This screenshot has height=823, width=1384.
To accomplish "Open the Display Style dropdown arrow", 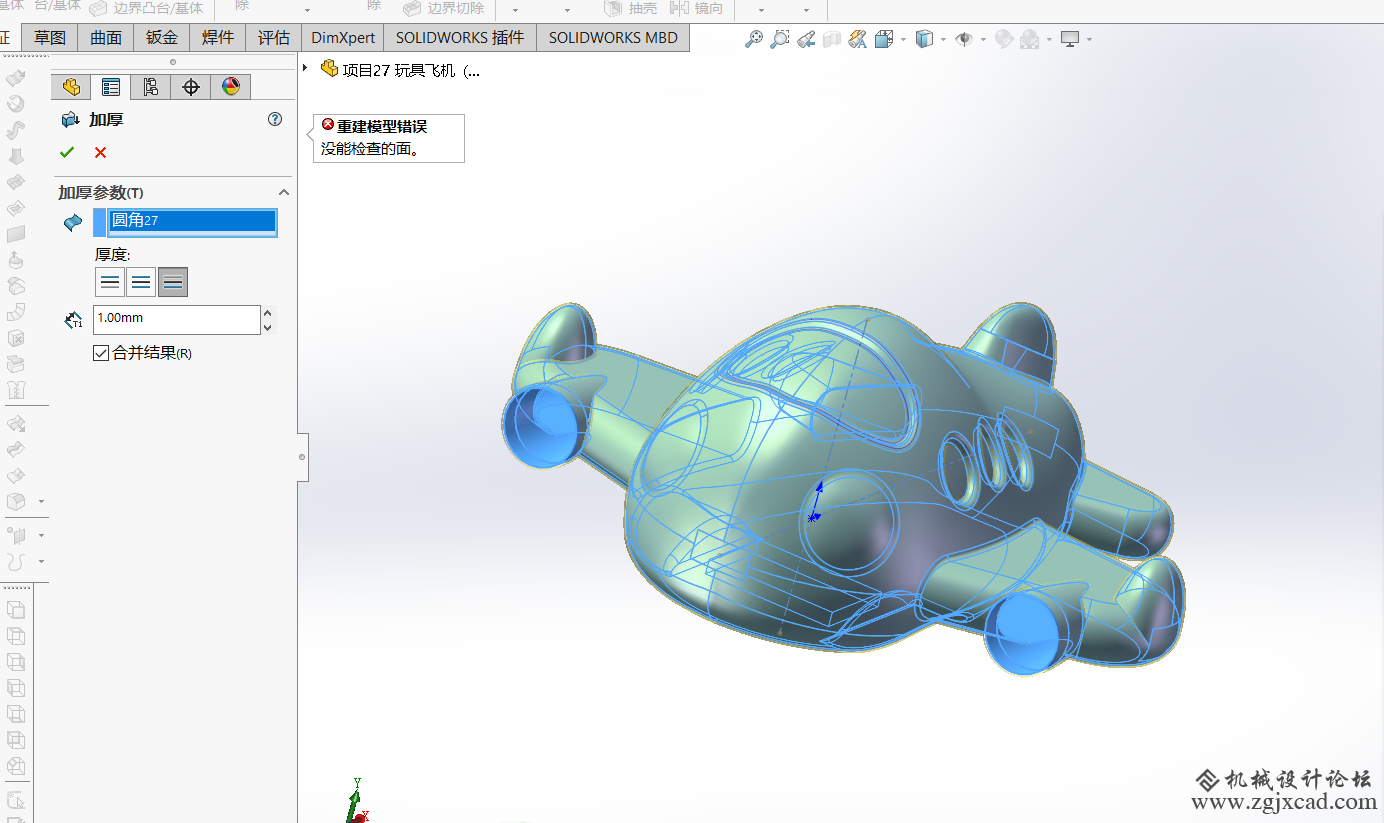I will 943,40.
